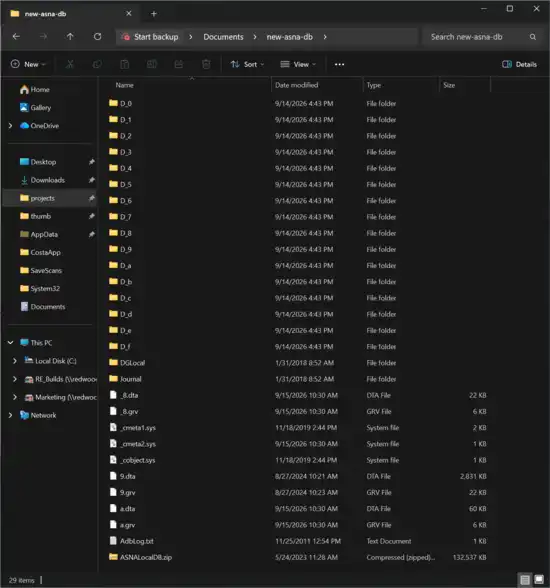Click the search magnifier icon
This screenshot has height=588, width=550.
coord(533,37)
